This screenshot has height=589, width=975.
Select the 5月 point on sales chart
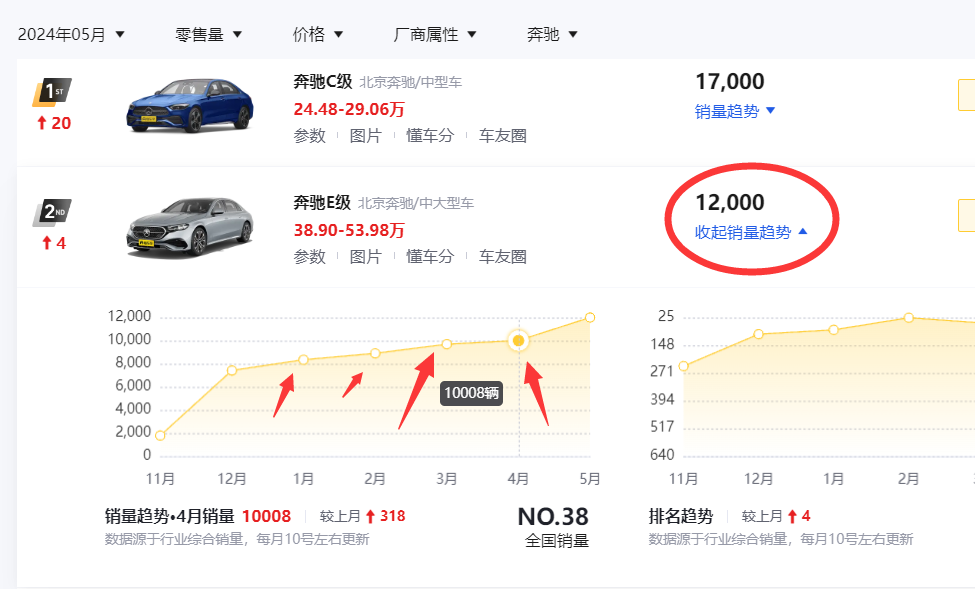tap(589, 317)
